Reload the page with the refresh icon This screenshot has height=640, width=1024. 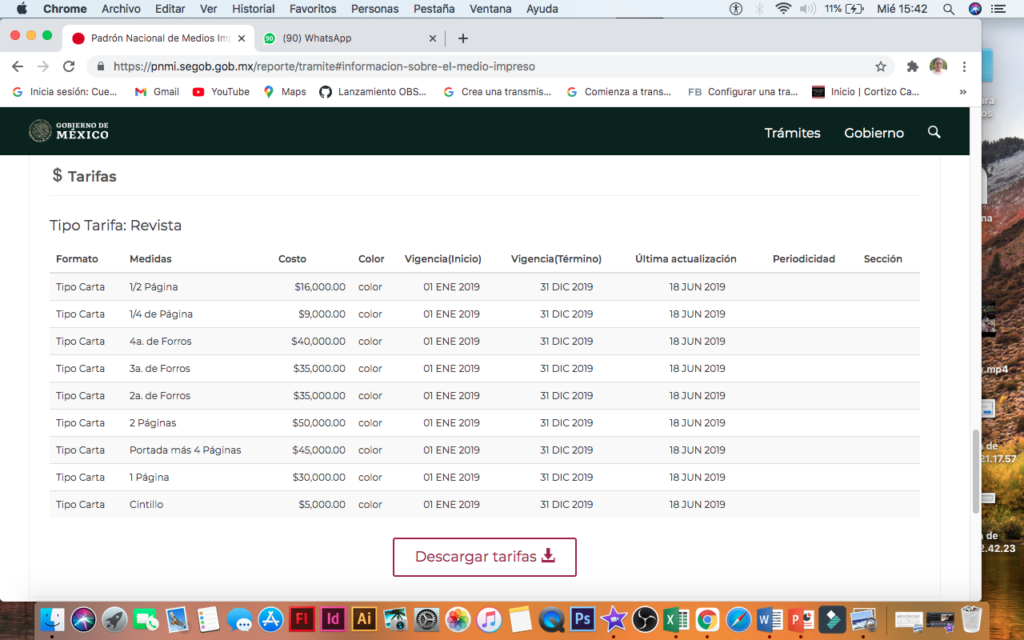click(69, 67)
